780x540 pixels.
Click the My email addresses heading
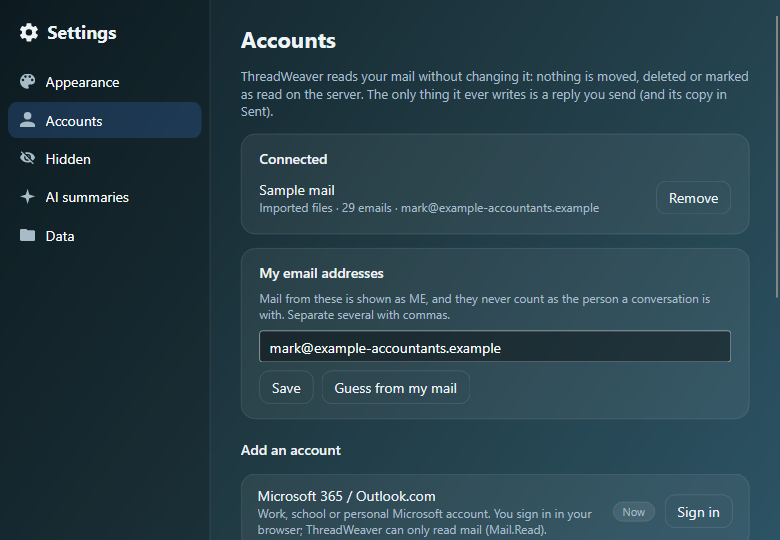[321, 273]
